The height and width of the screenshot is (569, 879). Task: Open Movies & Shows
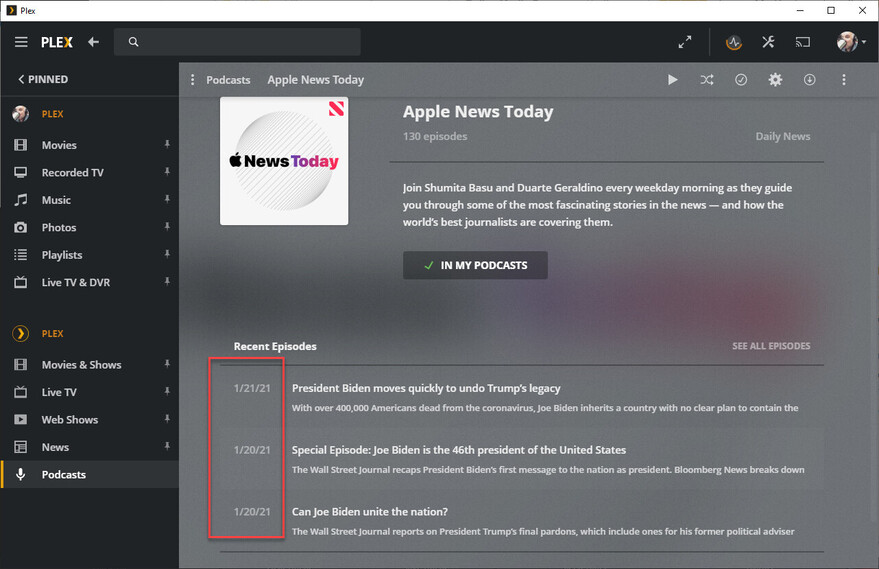click(x=81, y=365)
